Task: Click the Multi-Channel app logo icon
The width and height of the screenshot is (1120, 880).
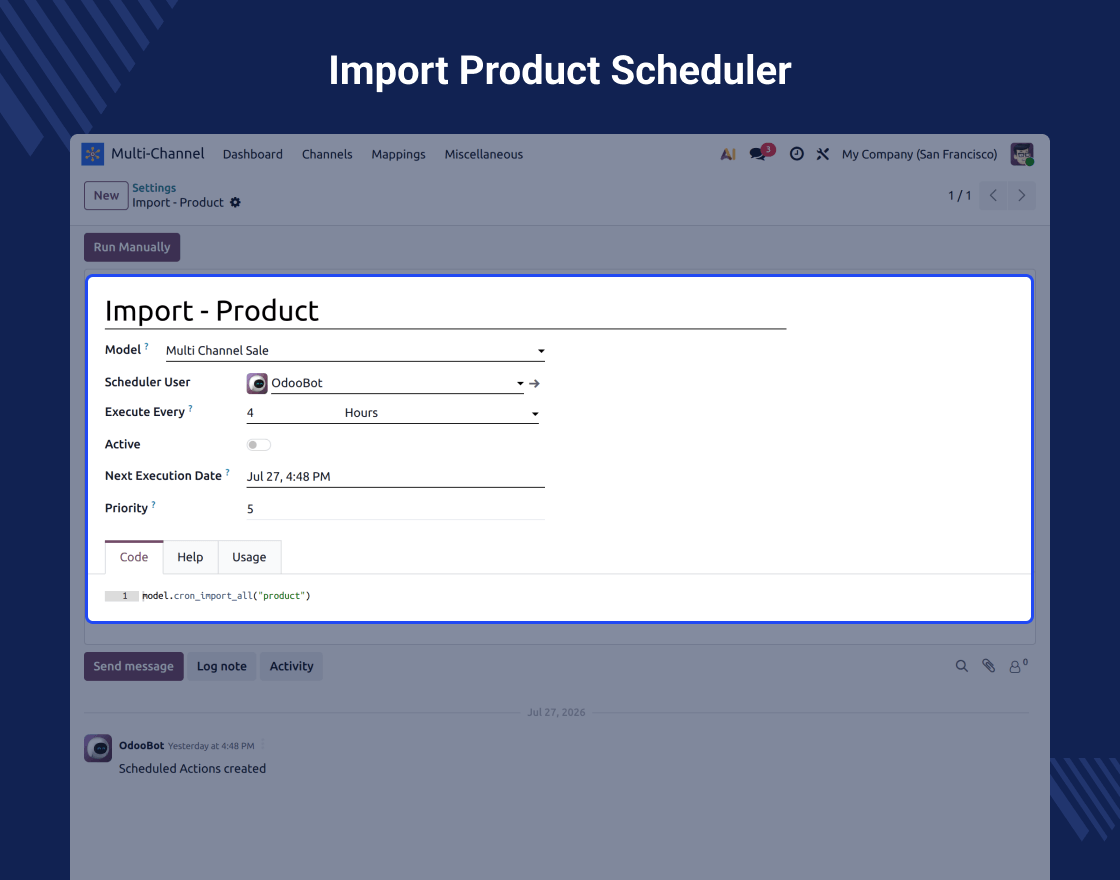Action: (x=93, y=154)
